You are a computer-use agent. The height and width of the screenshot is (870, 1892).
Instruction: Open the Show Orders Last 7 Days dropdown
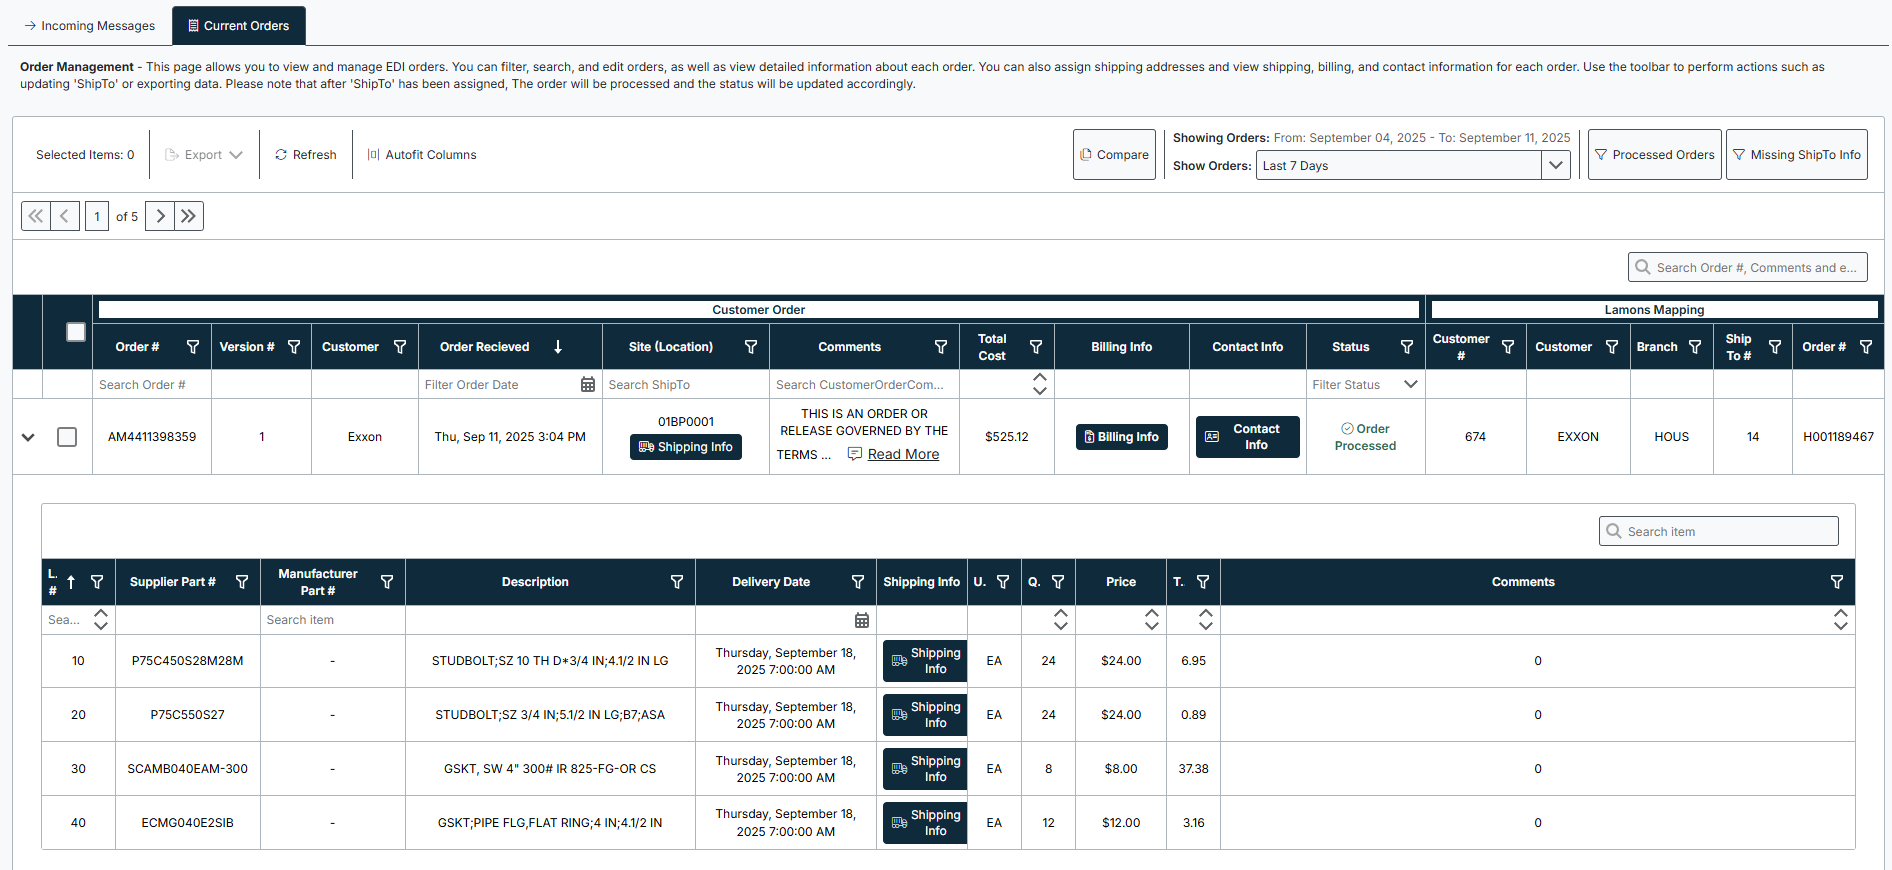coord(1555,166)
